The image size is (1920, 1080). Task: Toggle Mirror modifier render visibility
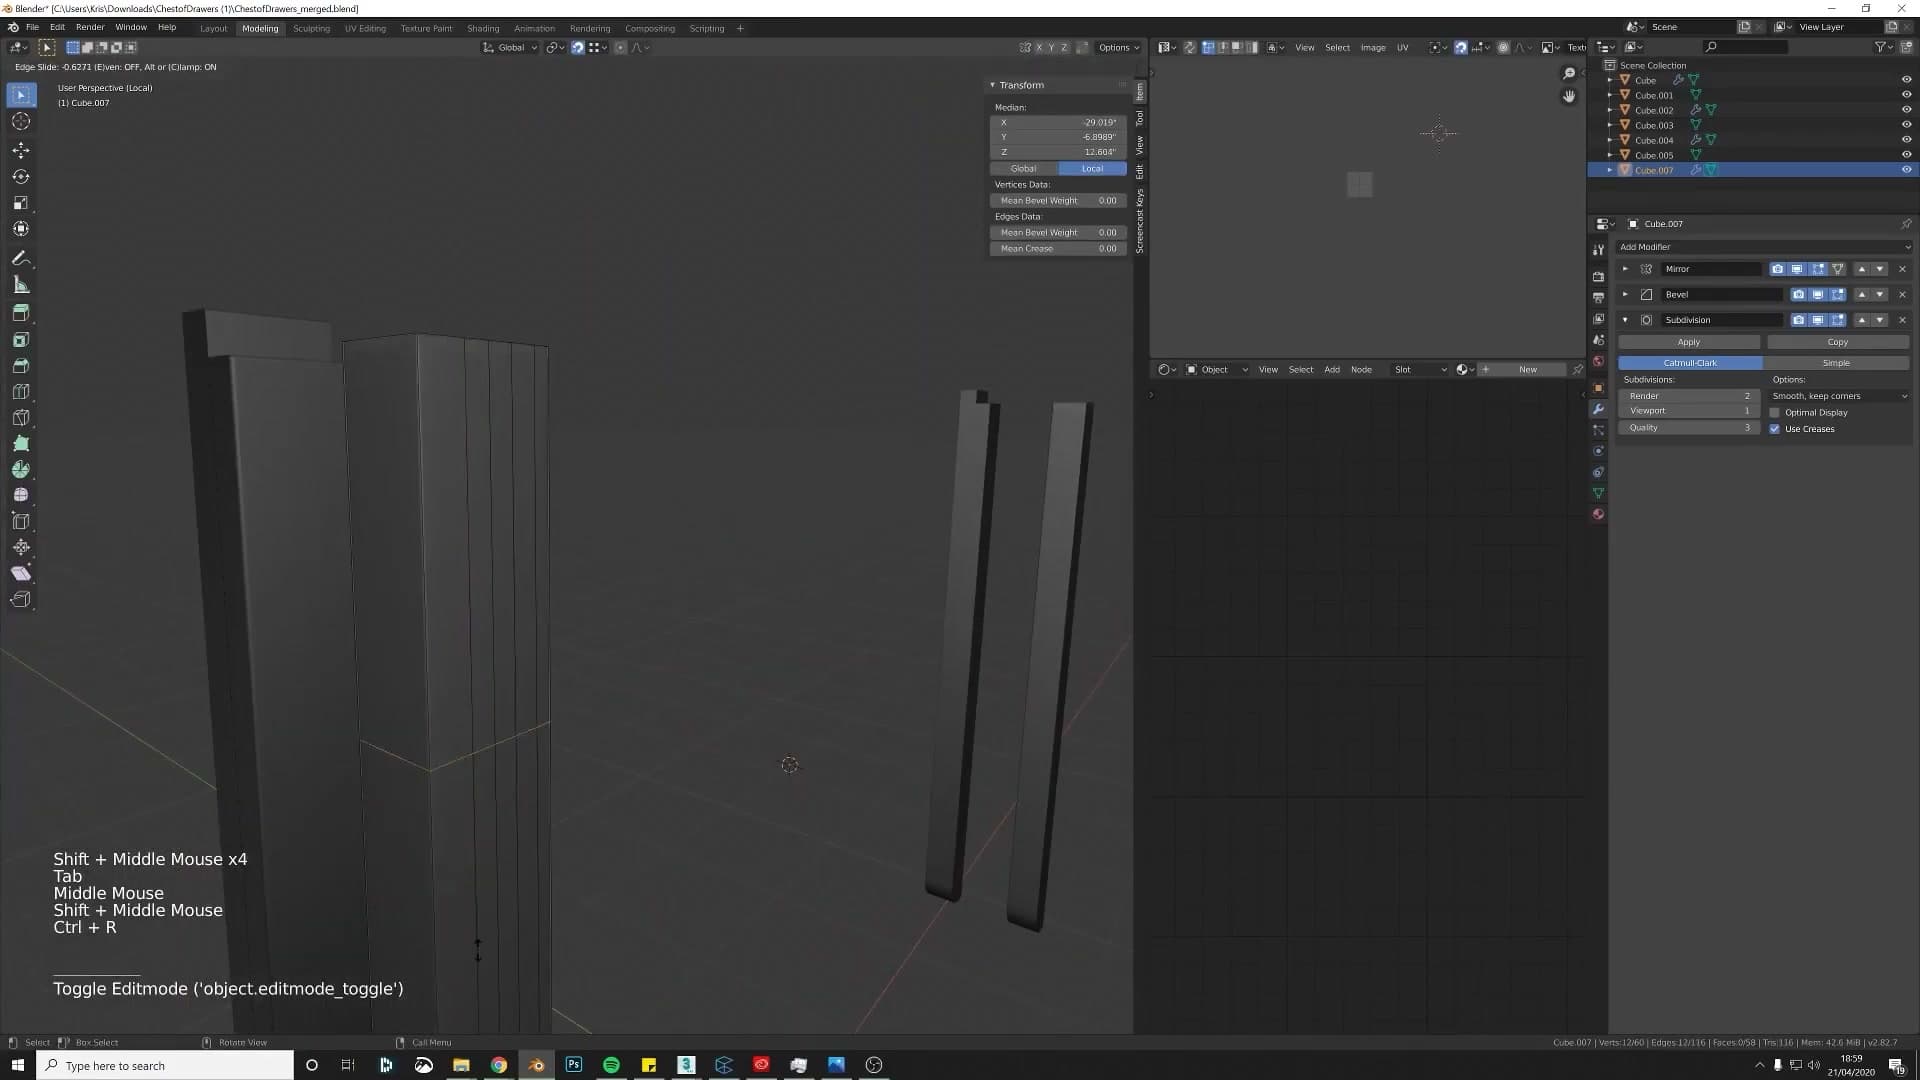[x=1777, y=269]
